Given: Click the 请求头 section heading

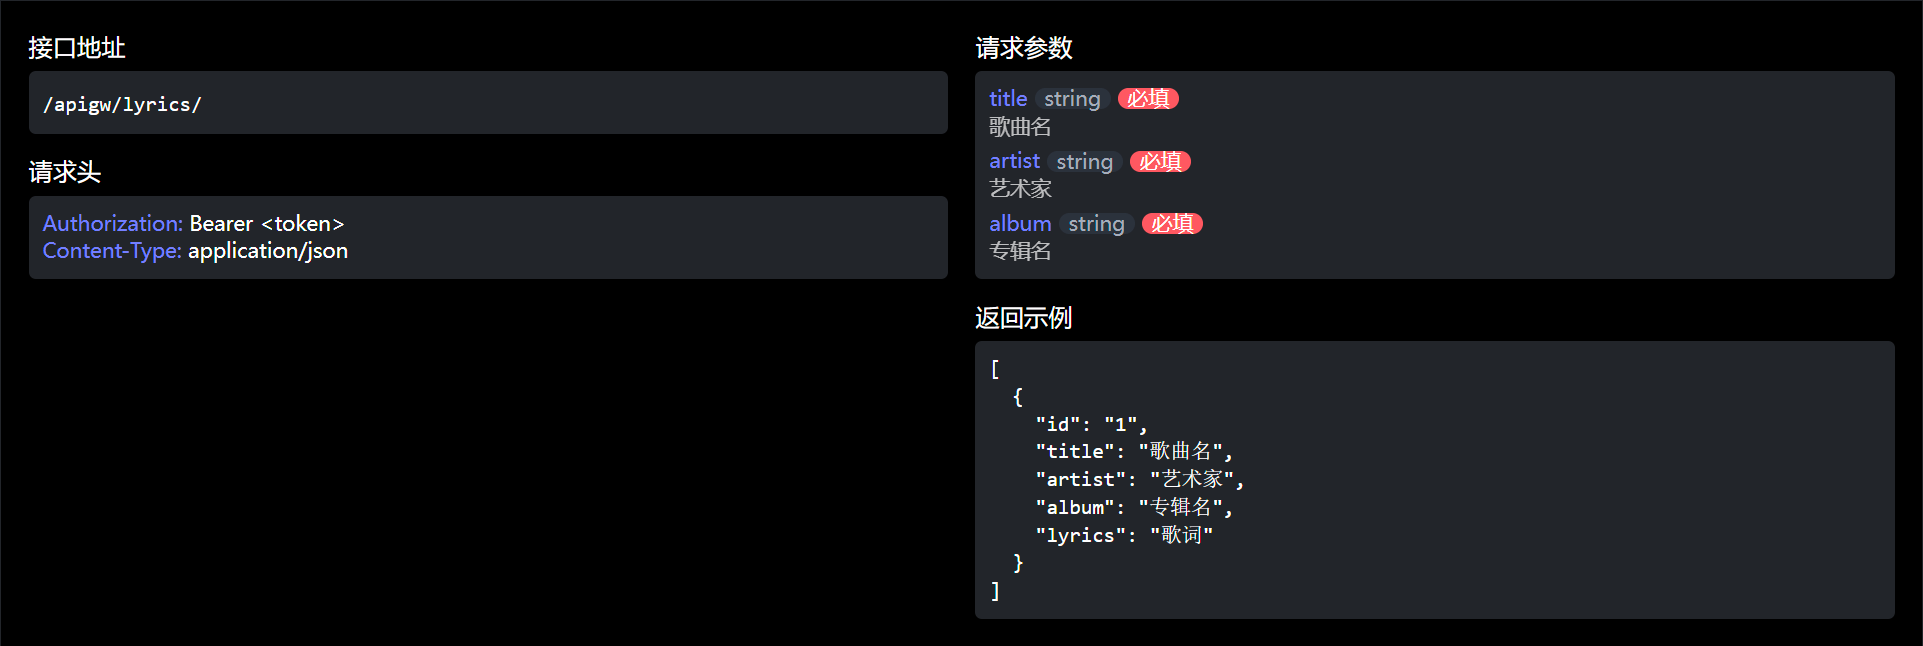Looking at the screenshot, I should click(x=65, y=172).
